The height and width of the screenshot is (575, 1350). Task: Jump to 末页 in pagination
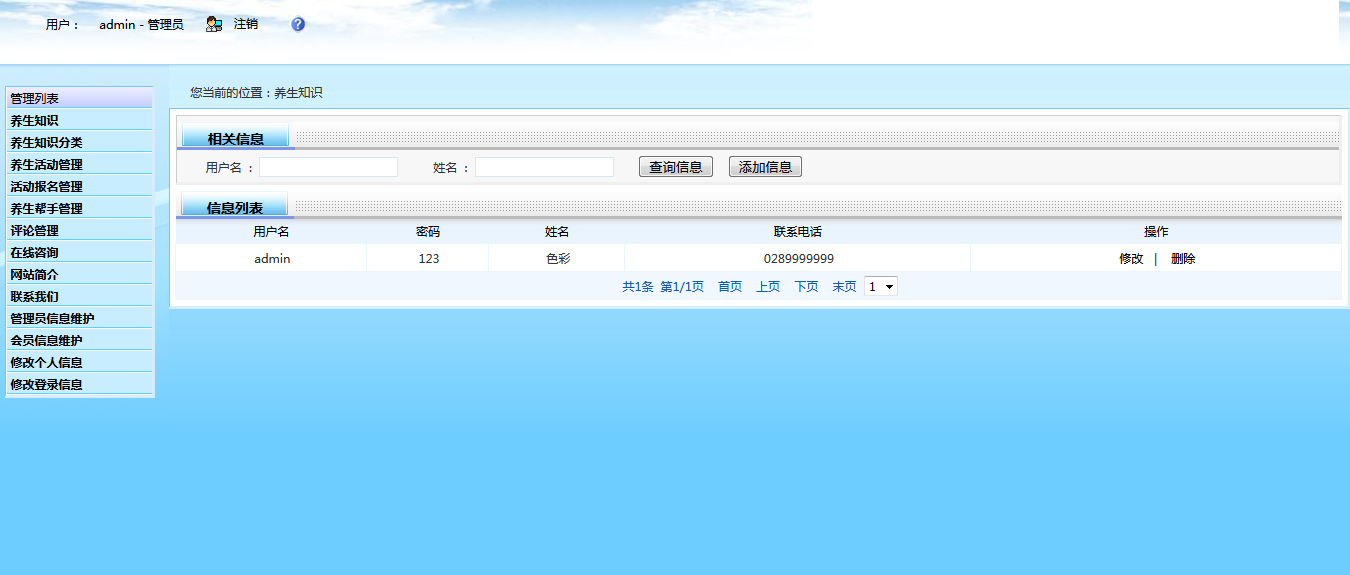pos(844,286)
